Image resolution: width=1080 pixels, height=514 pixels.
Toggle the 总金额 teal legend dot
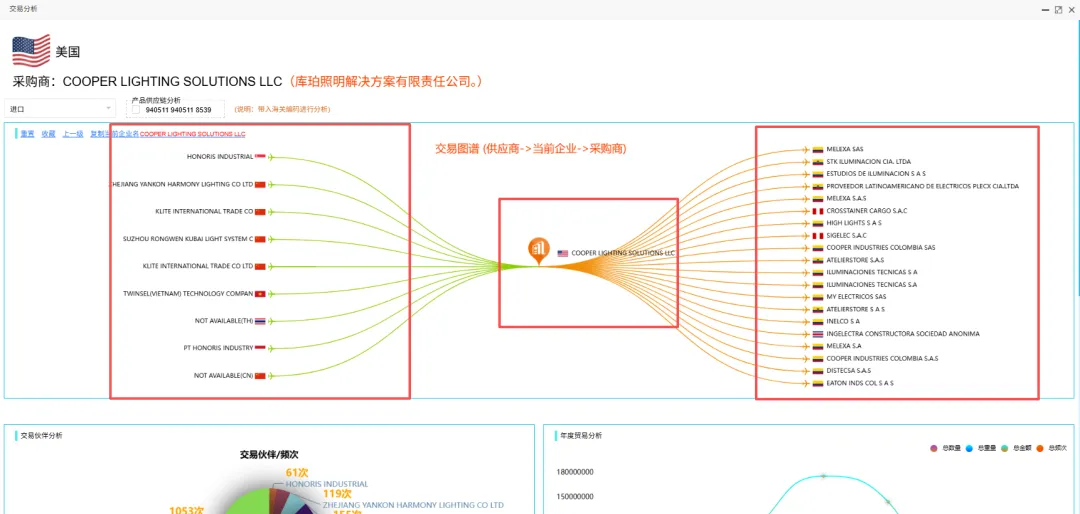[x=1004, y=449]
